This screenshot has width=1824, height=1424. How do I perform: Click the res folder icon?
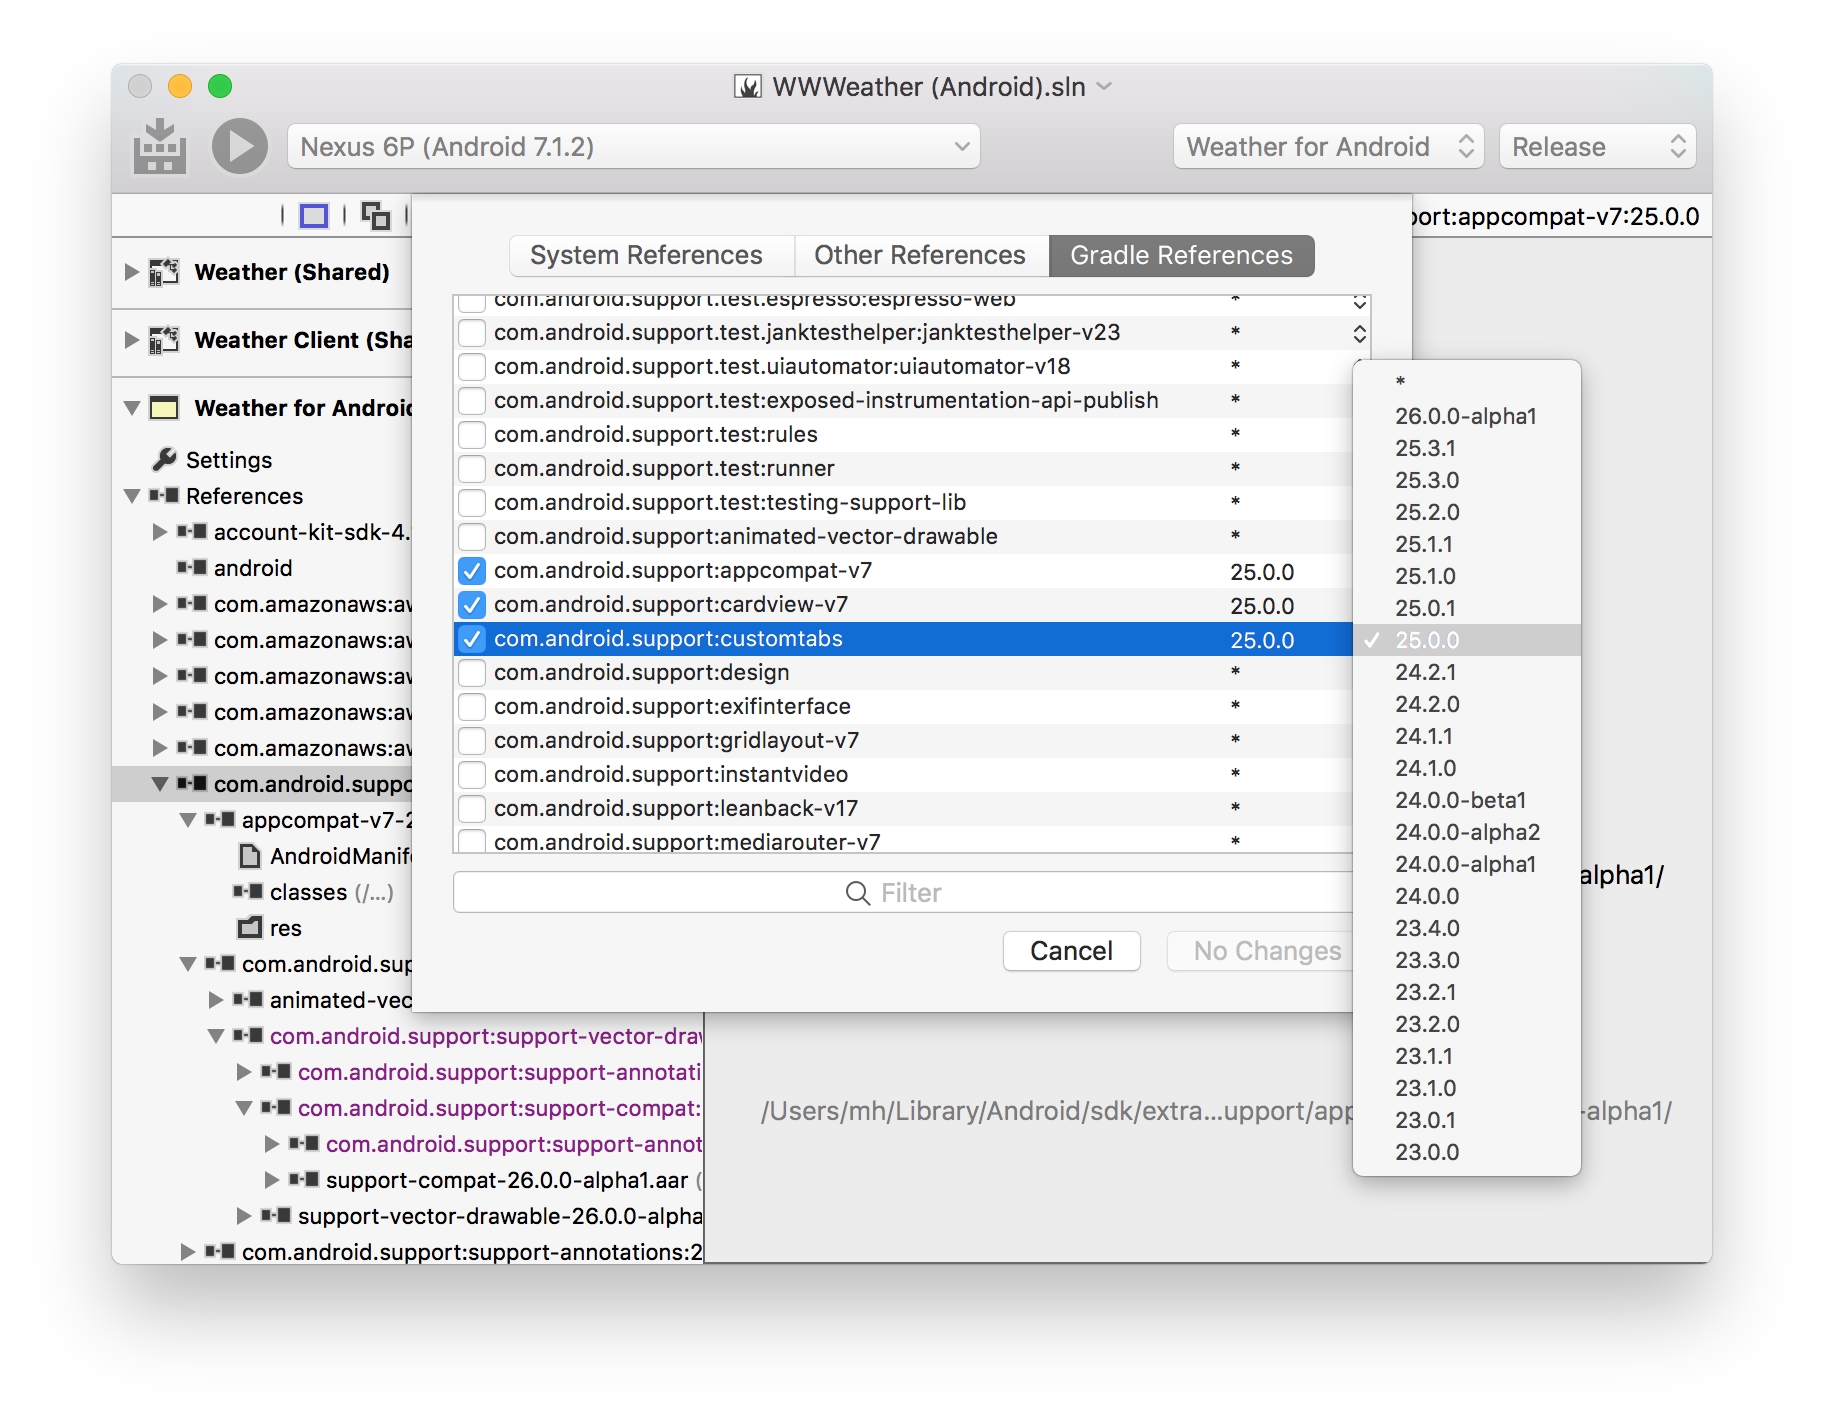249,928
